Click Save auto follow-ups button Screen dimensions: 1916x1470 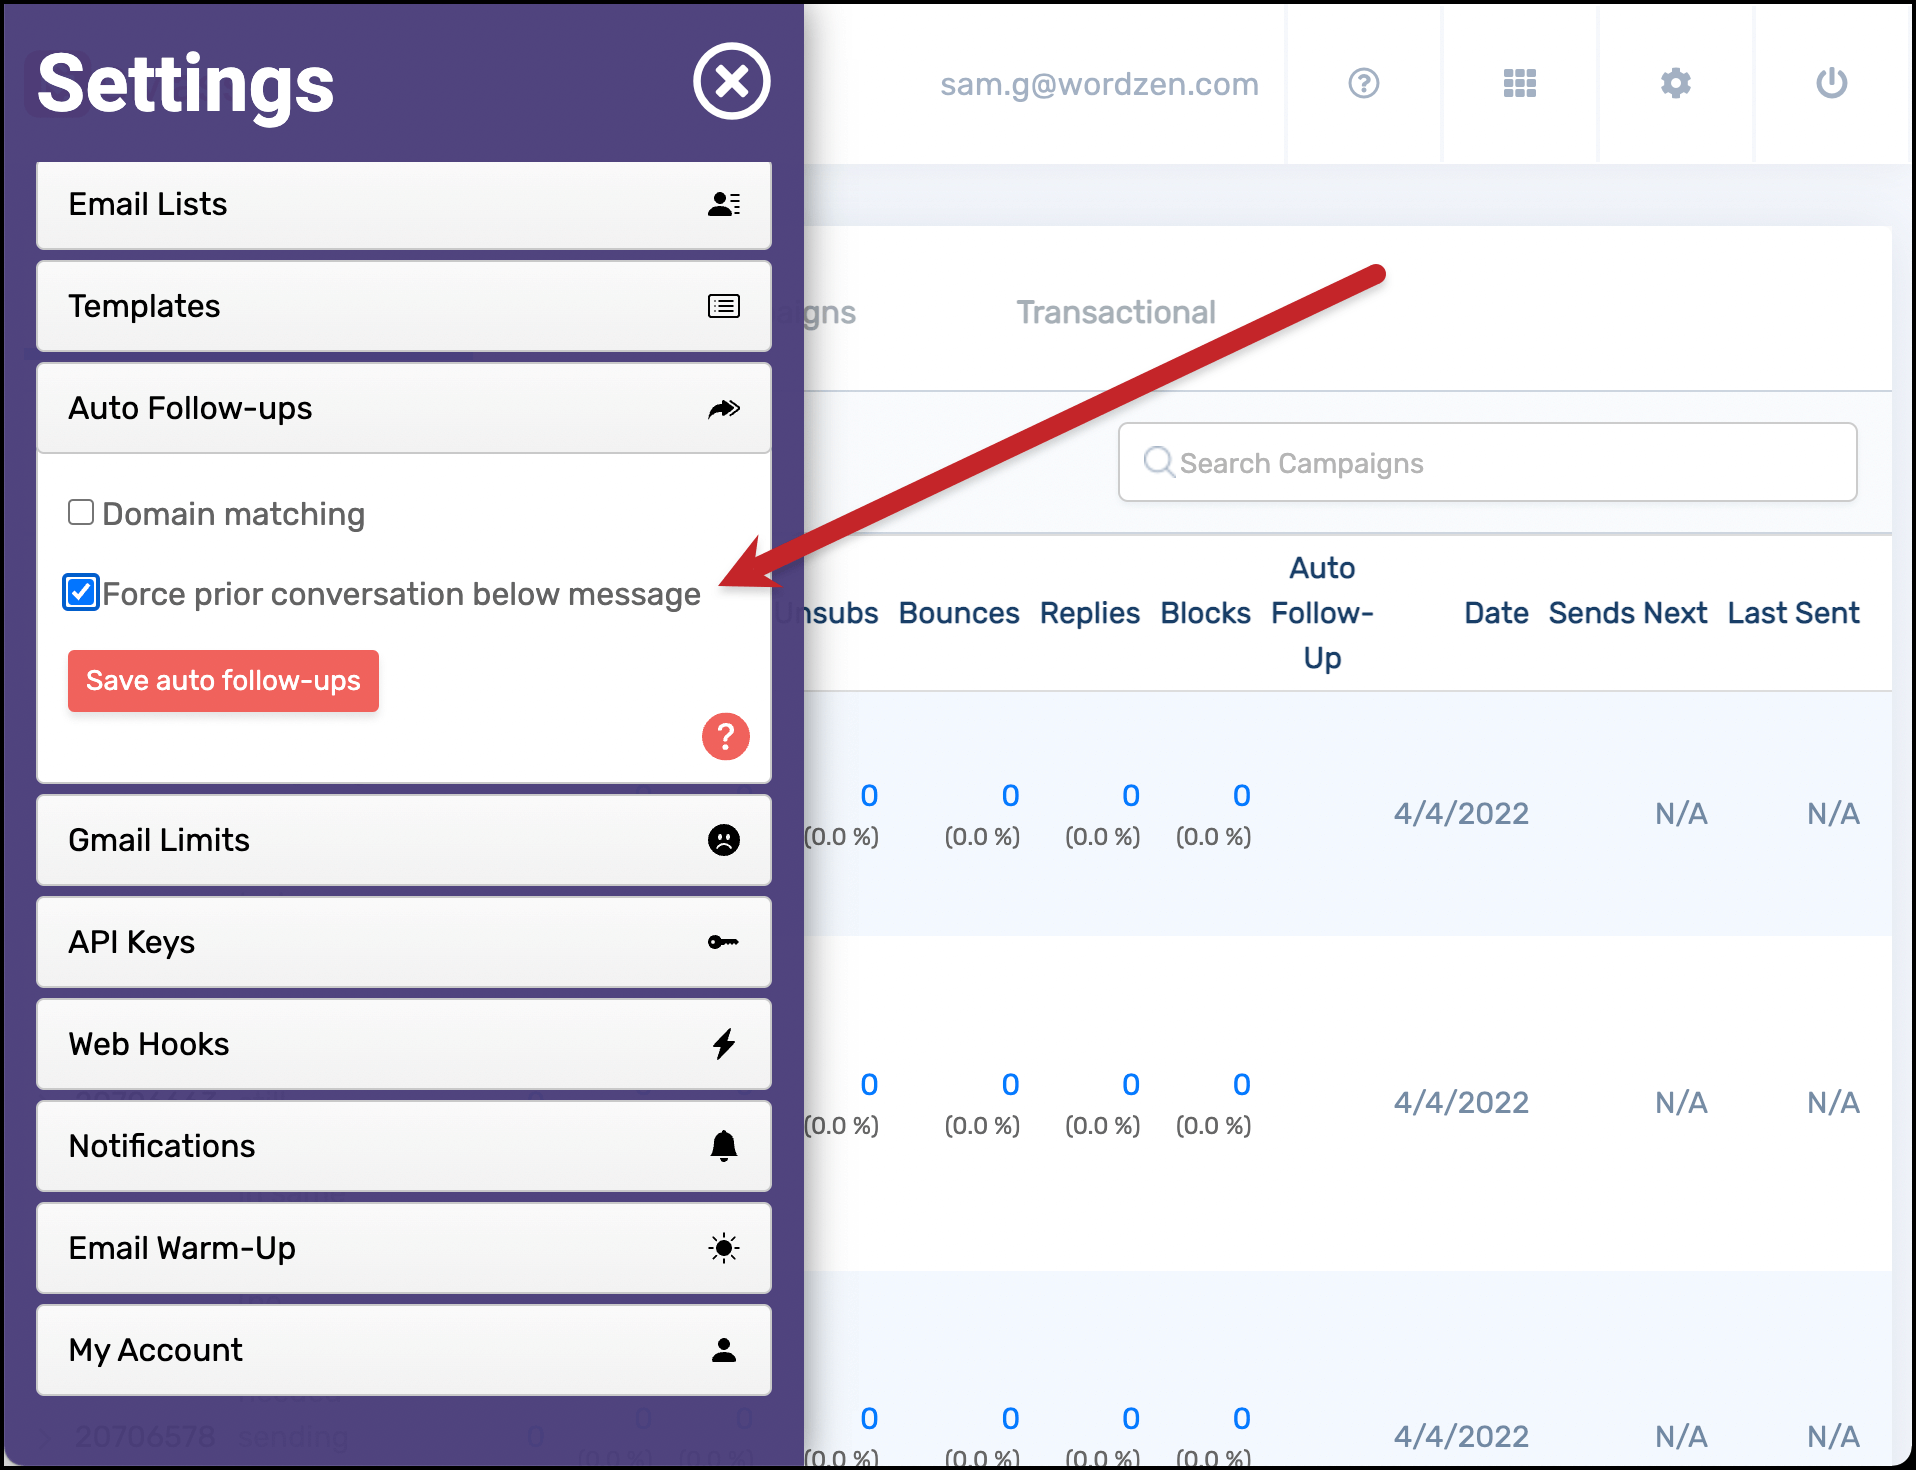[x=223, y=681]
